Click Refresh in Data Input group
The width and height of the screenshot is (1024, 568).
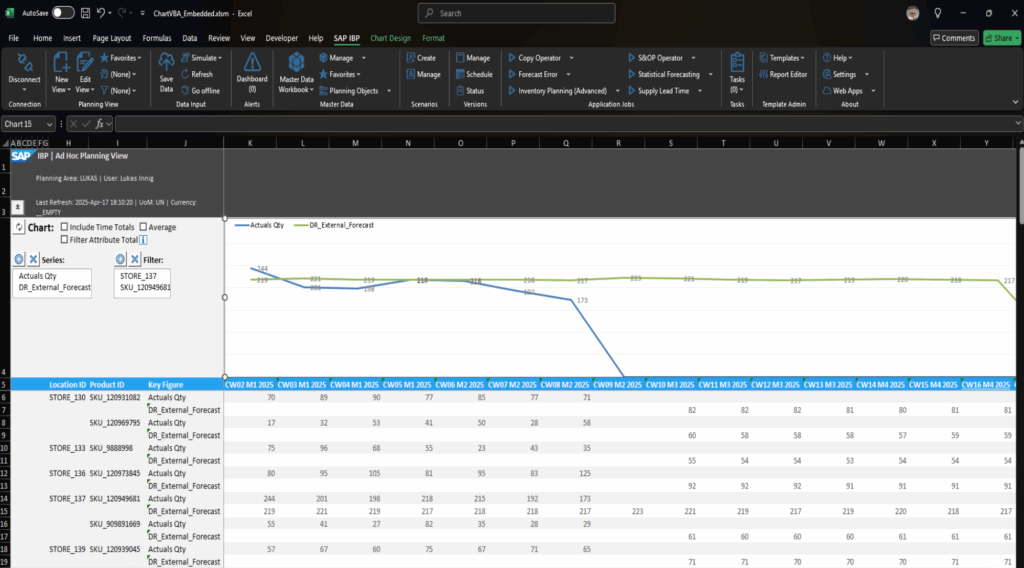[x=197, y=74]
